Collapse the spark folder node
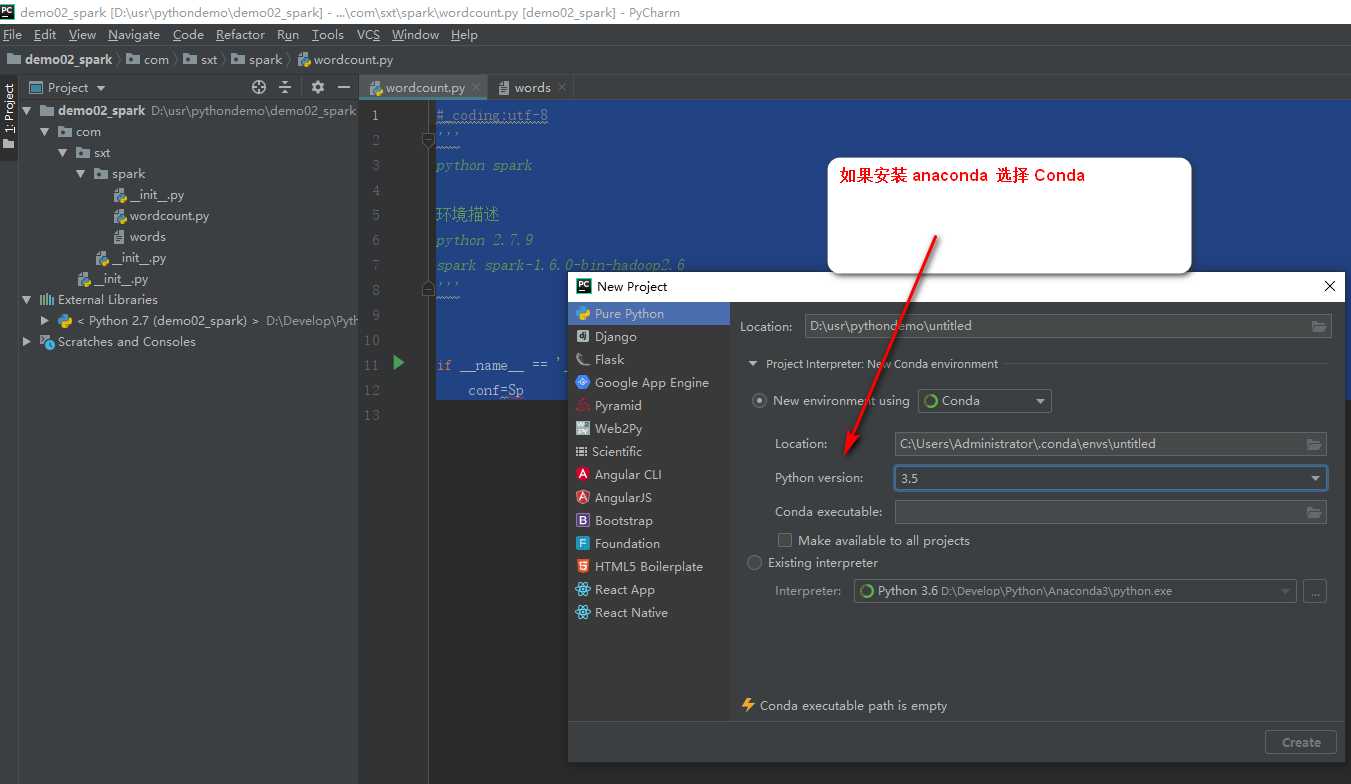This screenshot has width=1351, height=784. [x=81, y=174]
